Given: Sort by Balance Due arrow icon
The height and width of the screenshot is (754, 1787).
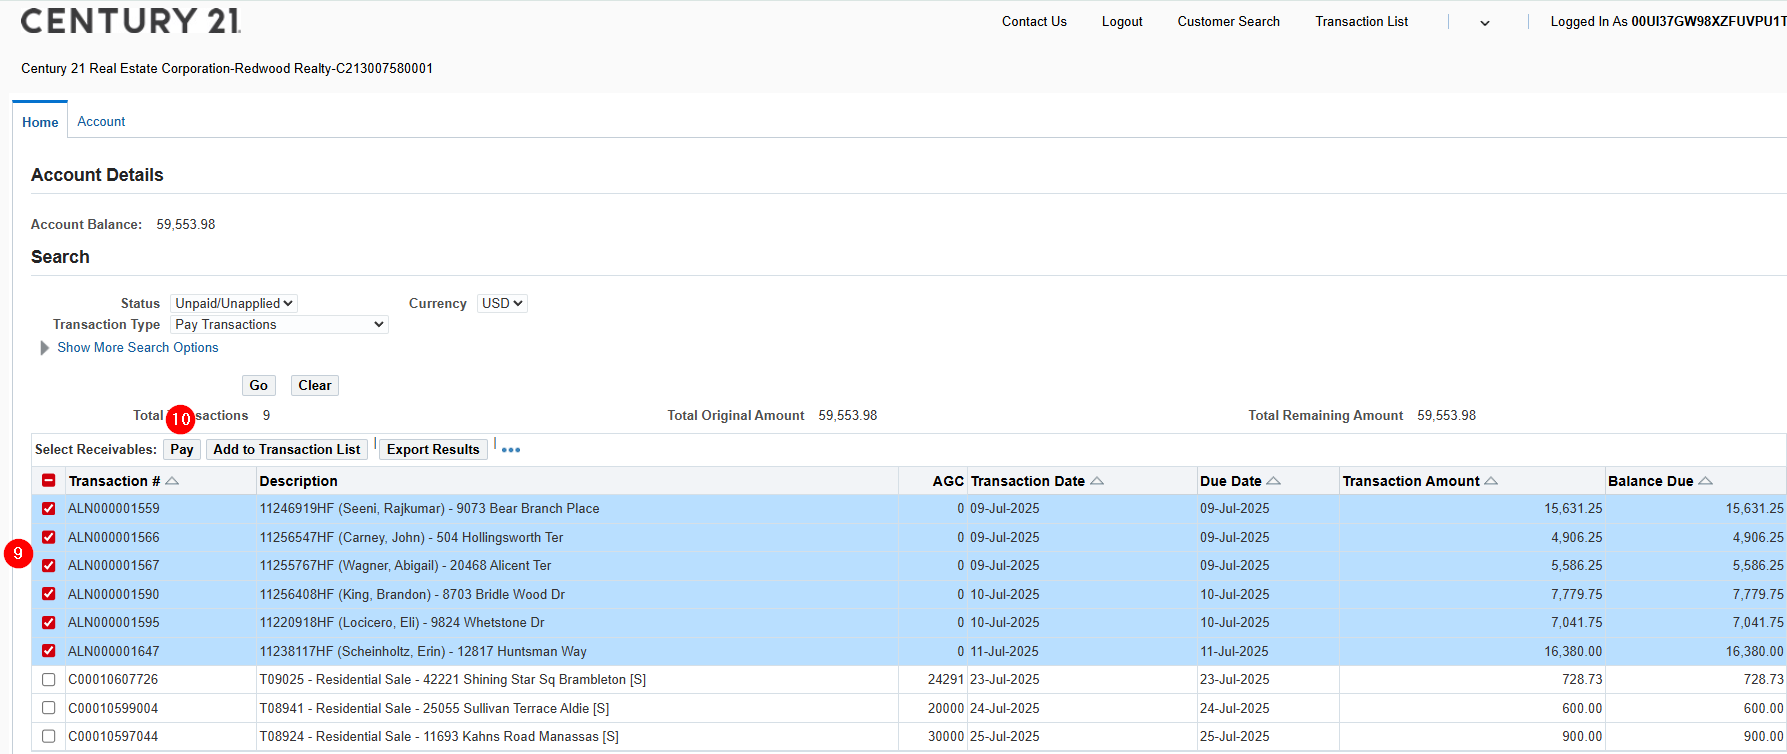Looking at the screenshot, I should tap(1705, 481).
